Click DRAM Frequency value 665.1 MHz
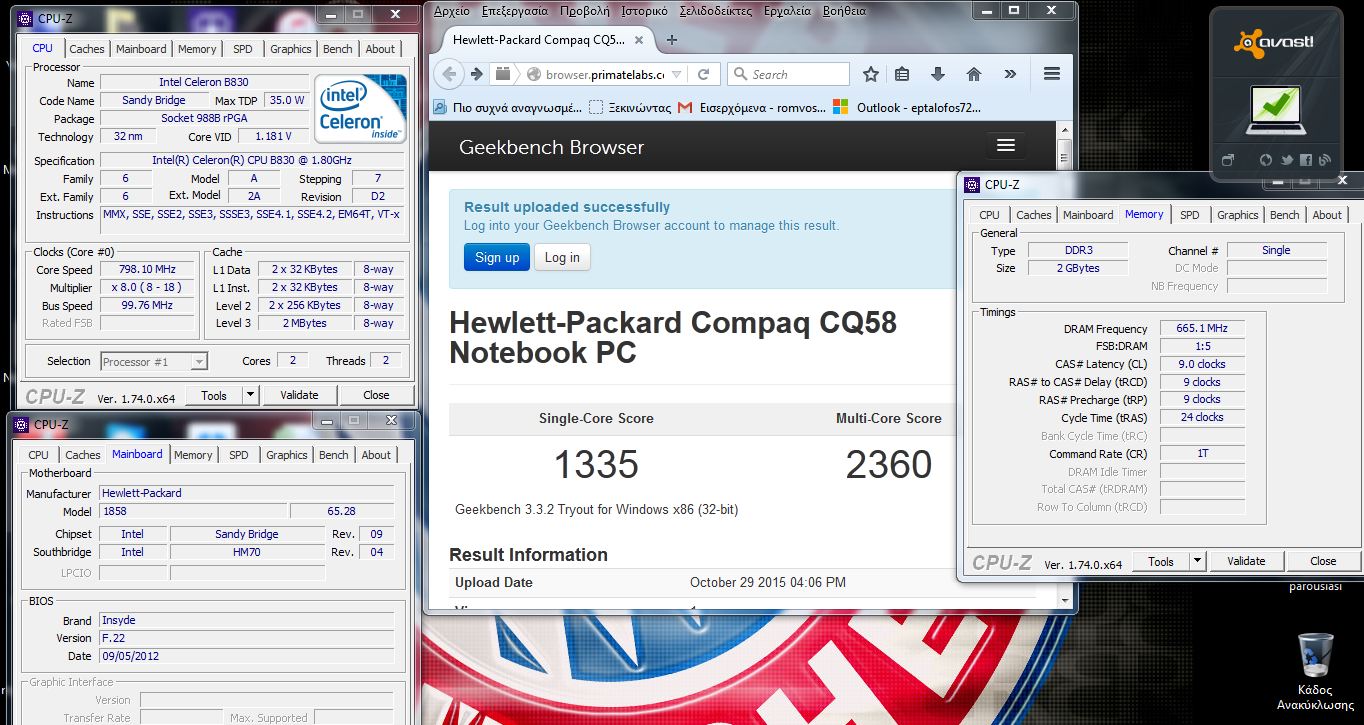This screenshot has width=1364, height=725. coord(1203,328)
